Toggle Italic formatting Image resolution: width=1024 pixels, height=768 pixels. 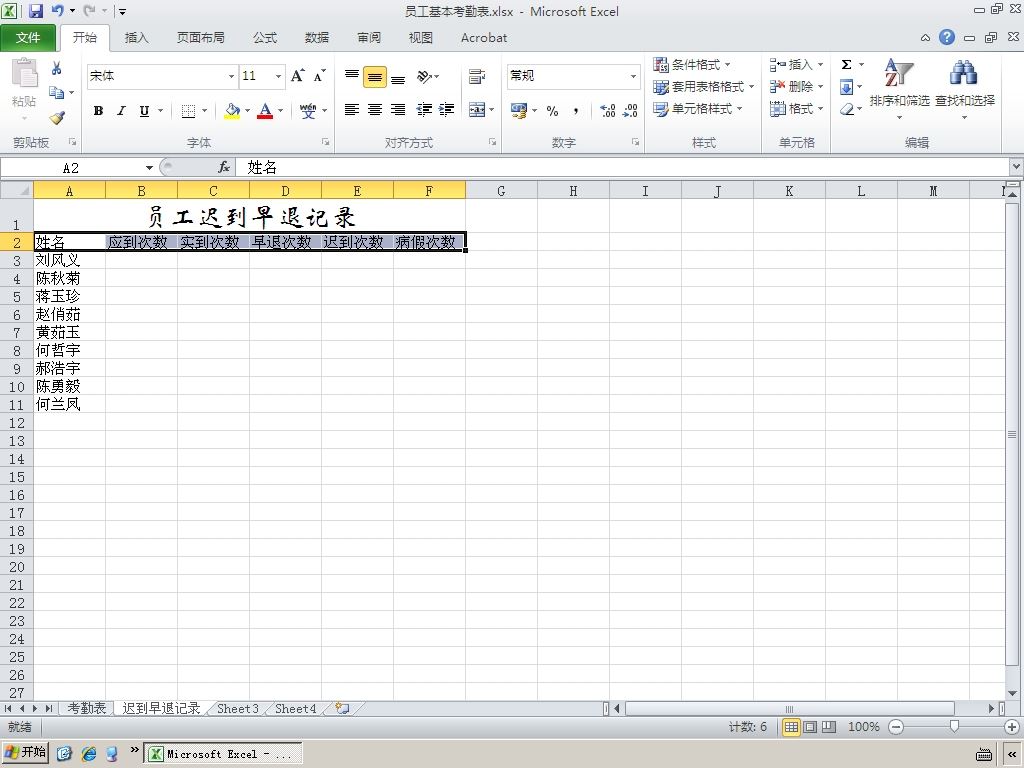[121, 110]
